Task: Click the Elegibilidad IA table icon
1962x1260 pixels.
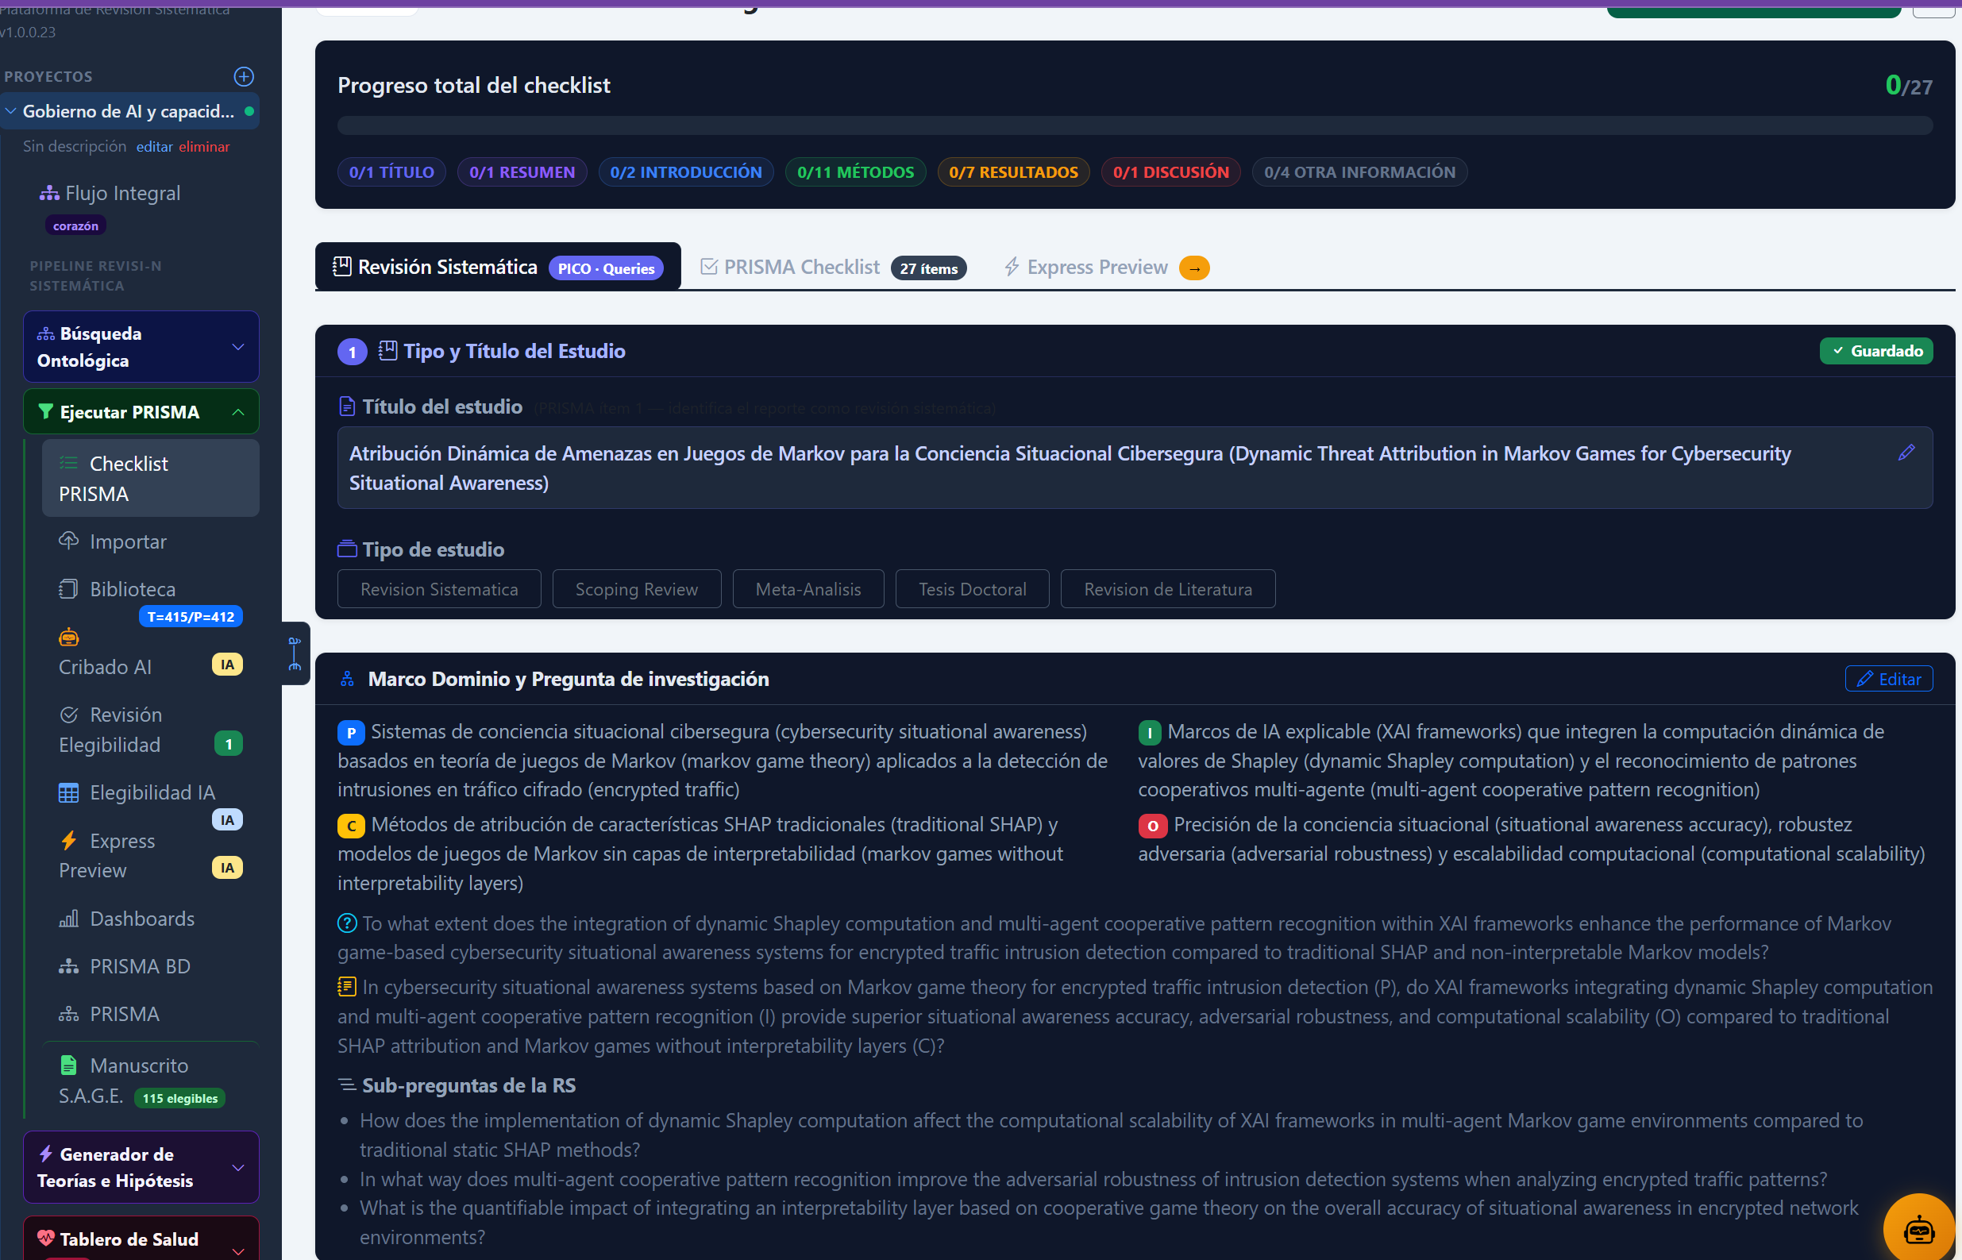Action: [68, 793]
